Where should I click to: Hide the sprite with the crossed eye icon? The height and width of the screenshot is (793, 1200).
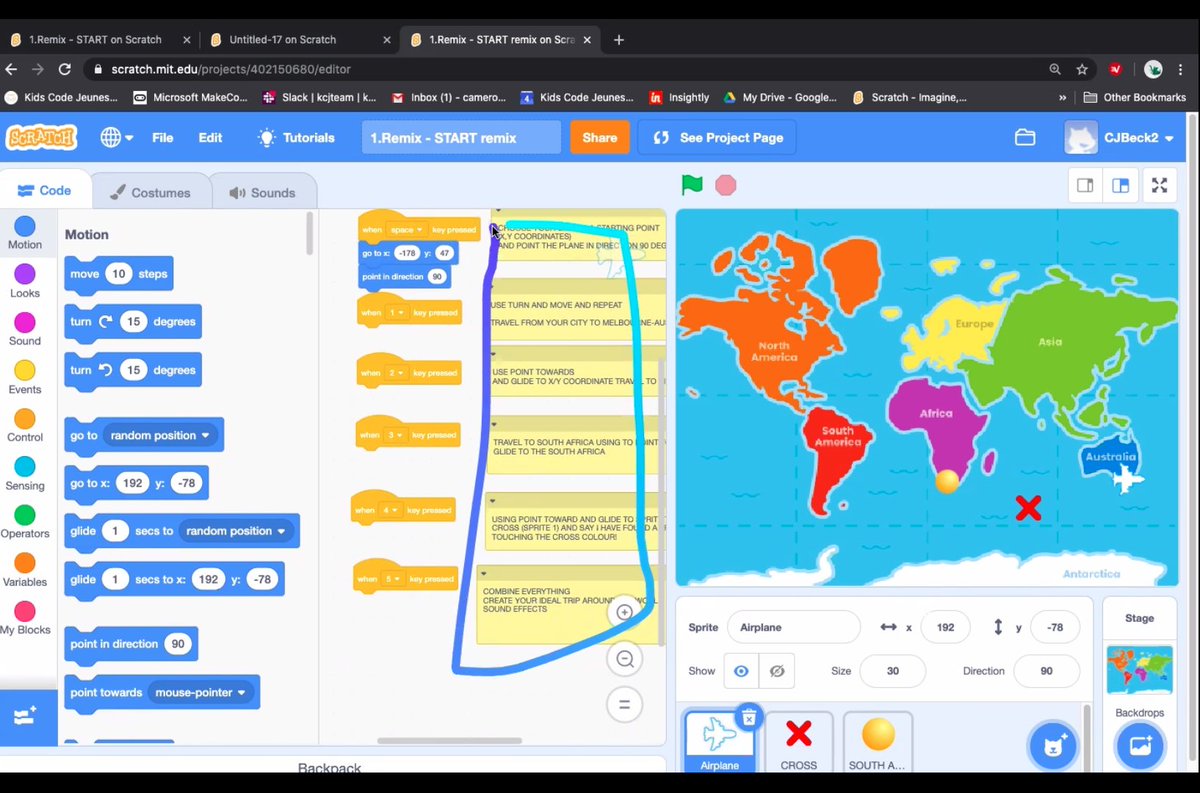tap(777, 671)
